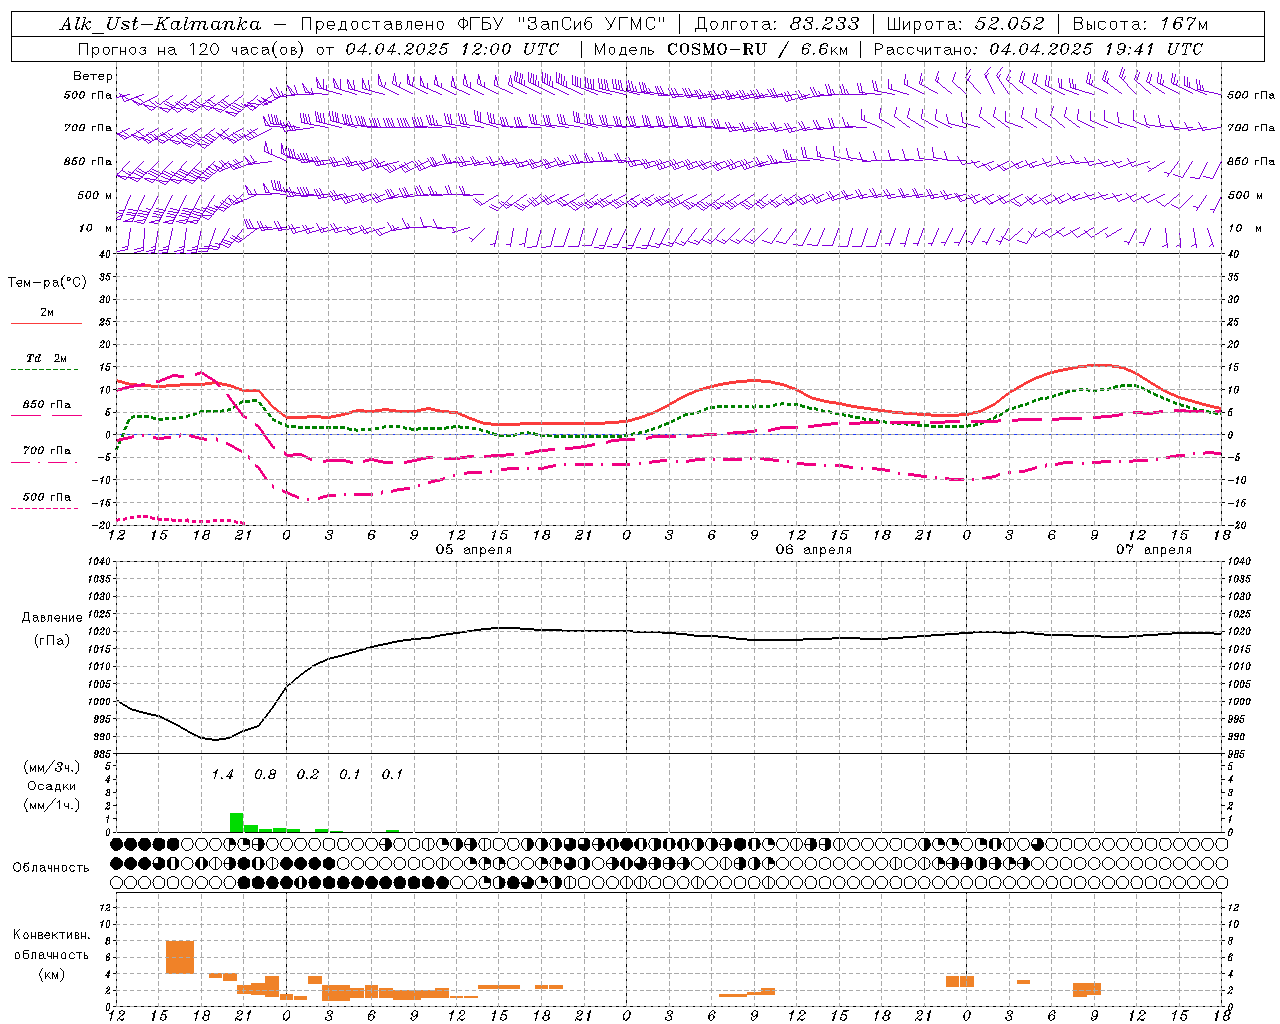
Task: Click the Осадки precipitation panel label
Action: tap(51, 786)
